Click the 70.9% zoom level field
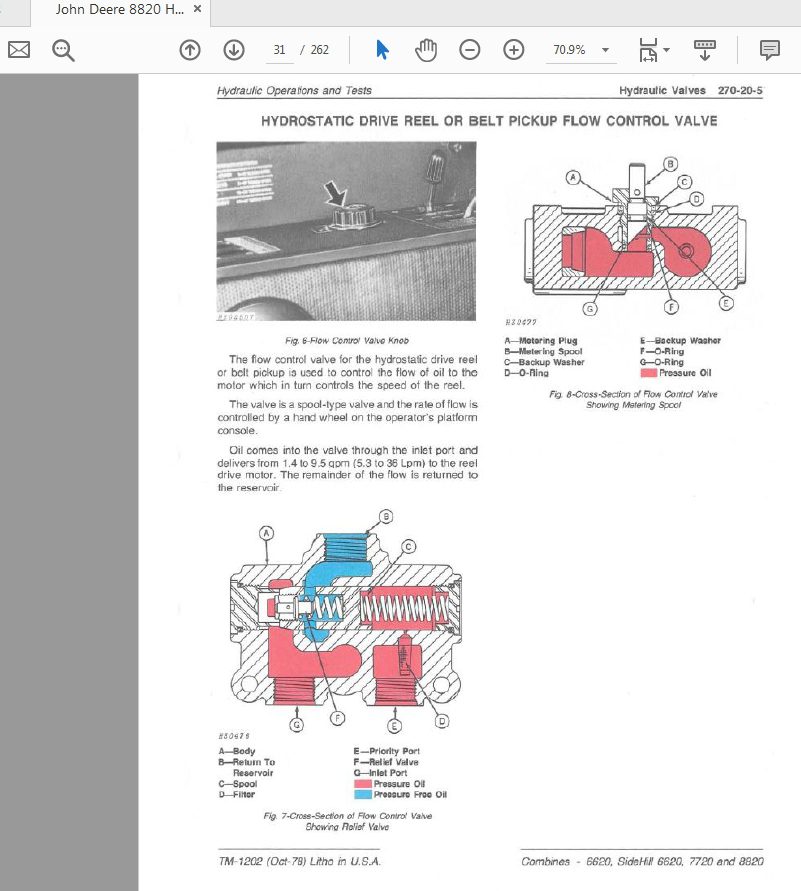 coord(570,50)
